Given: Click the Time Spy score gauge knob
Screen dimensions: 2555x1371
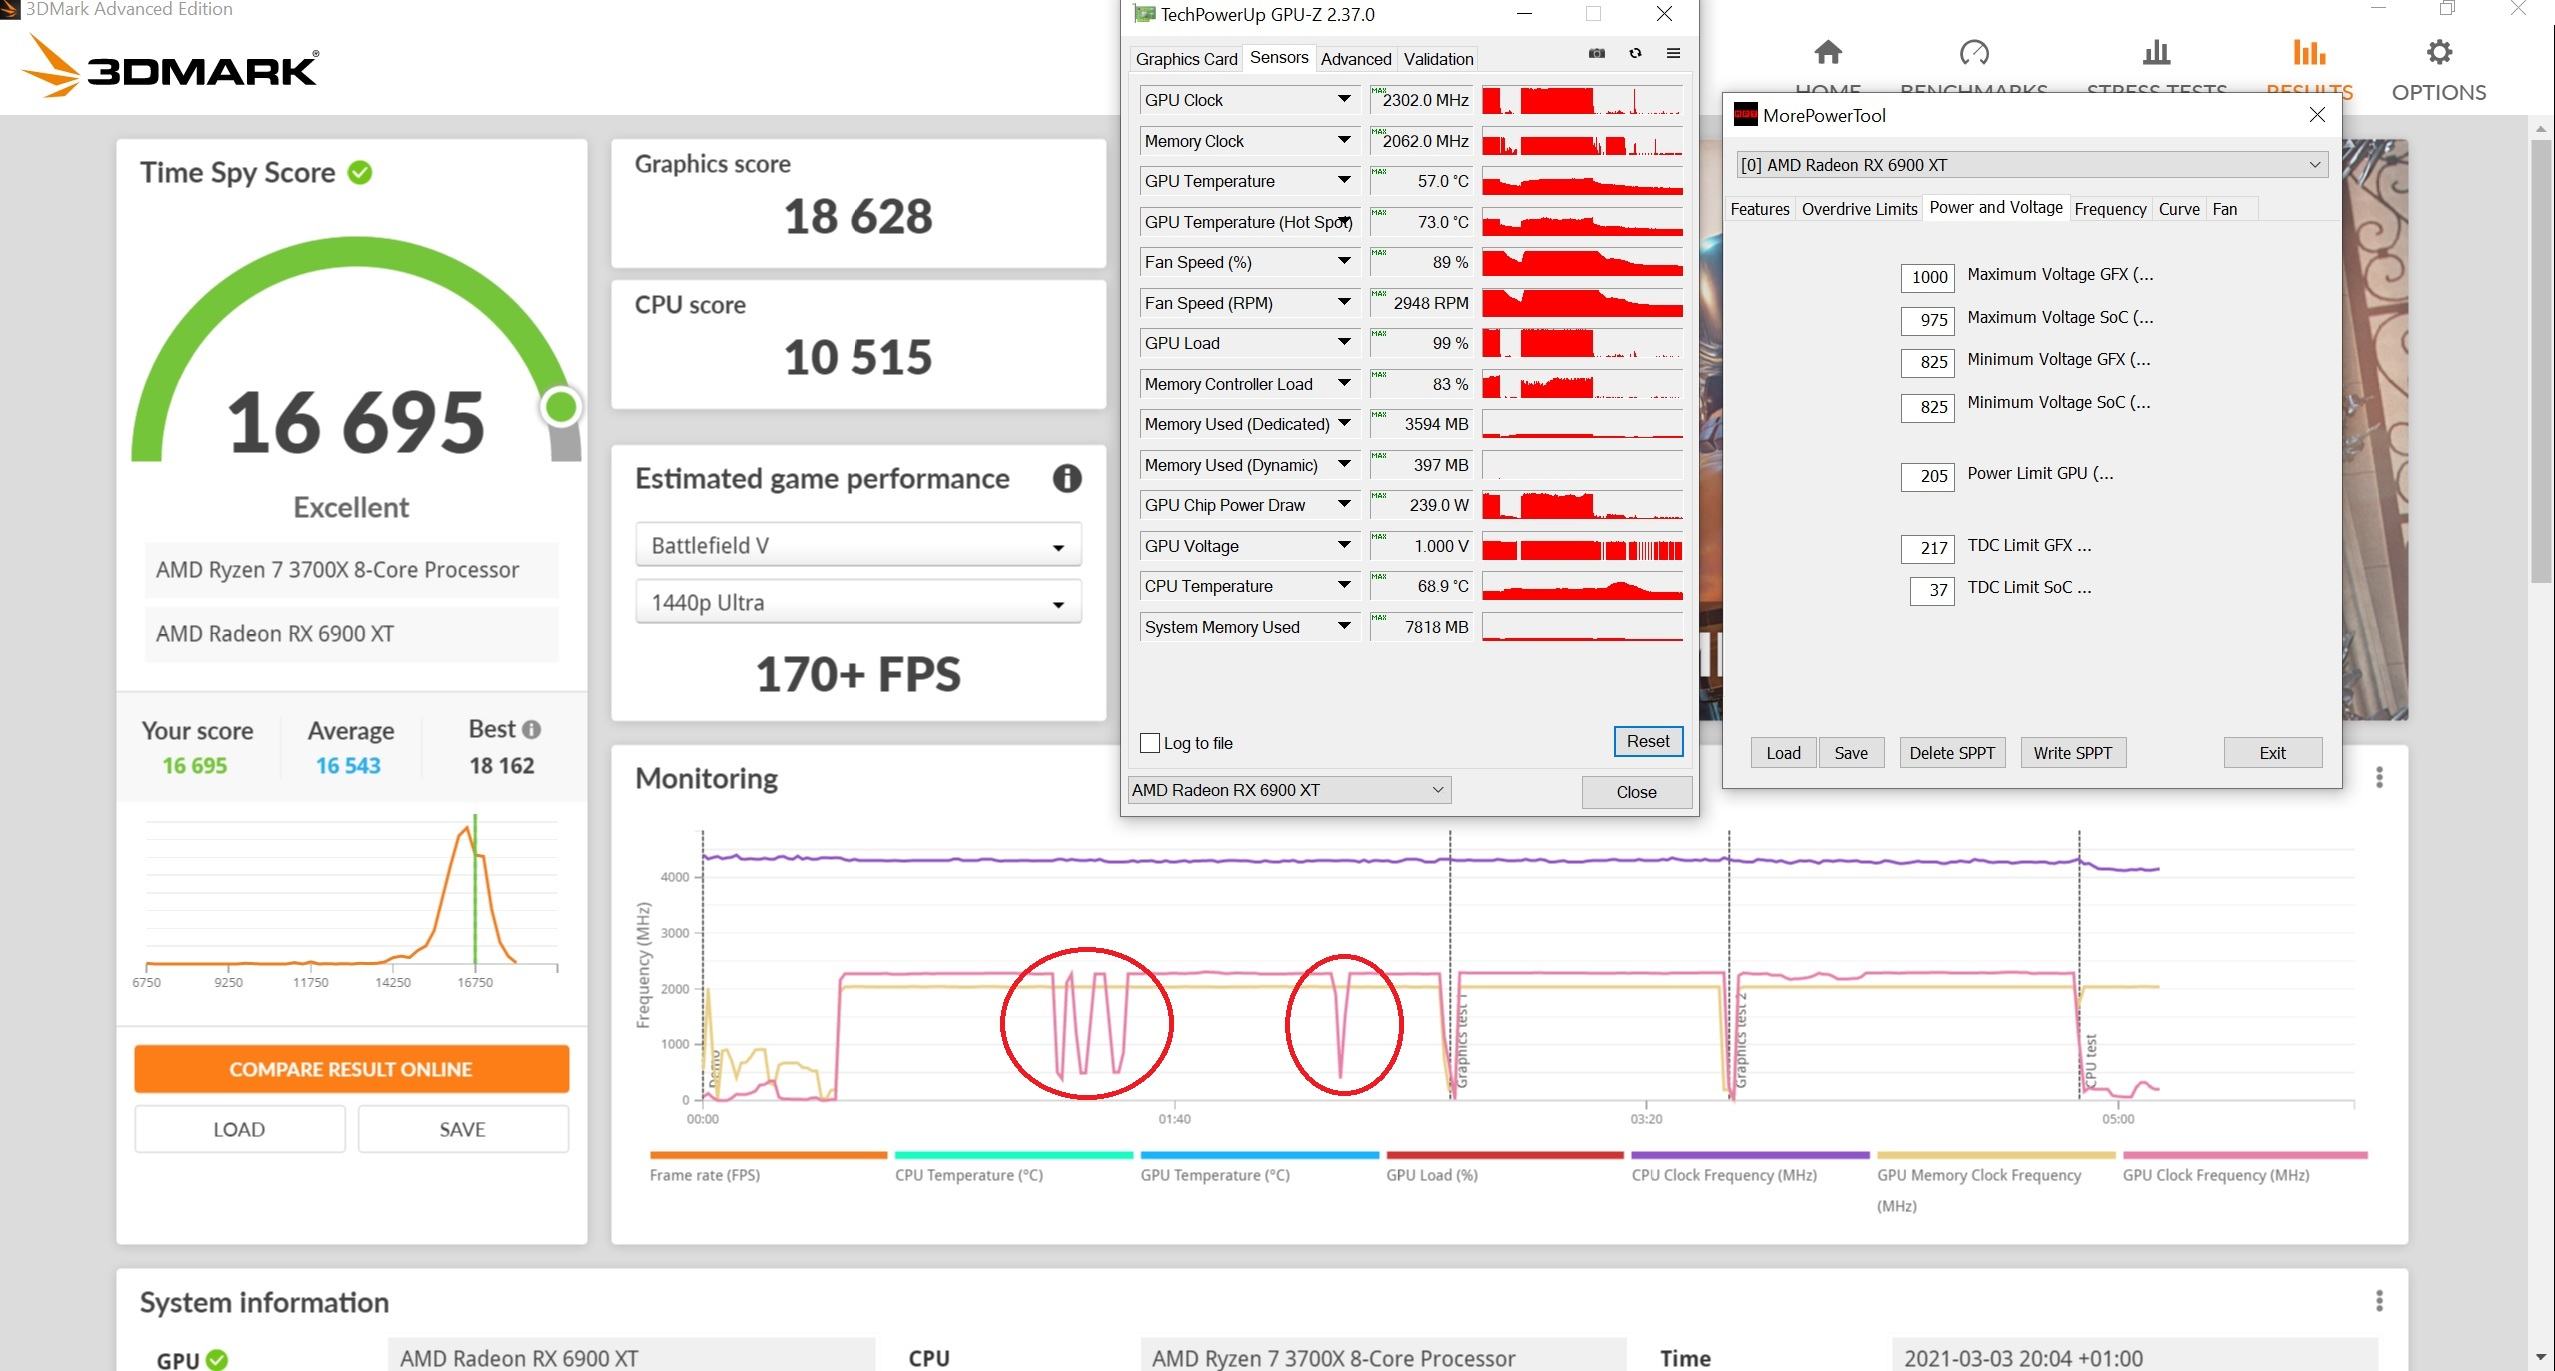Looking at the screenshot, I should pos(561,407).
